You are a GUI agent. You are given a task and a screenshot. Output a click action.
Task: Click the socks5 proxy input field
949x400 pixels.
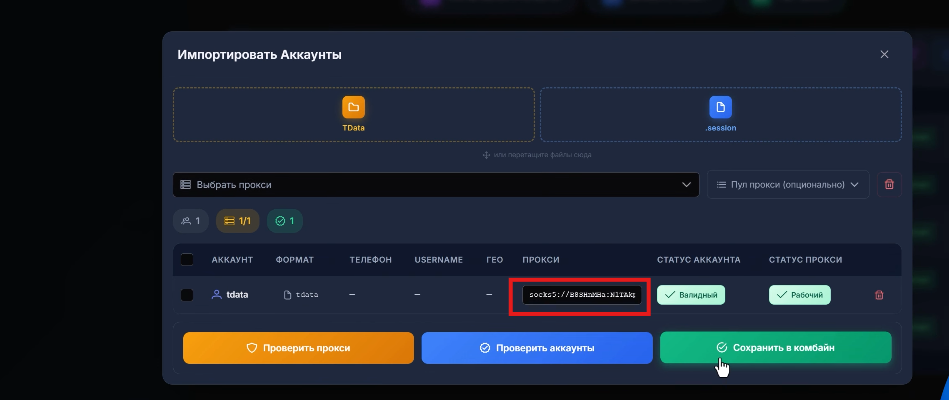(x=582, y=295)
